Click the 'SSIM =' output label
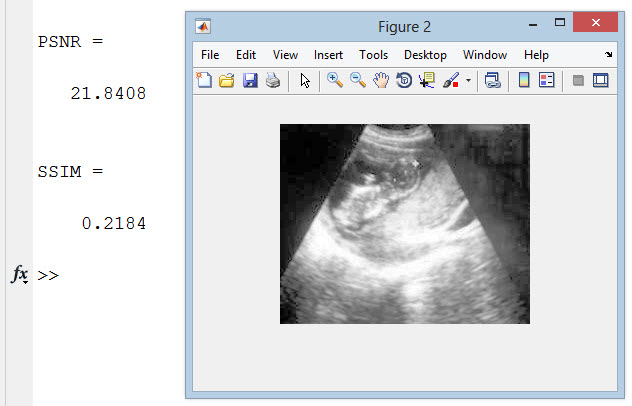 coord(71,172)
